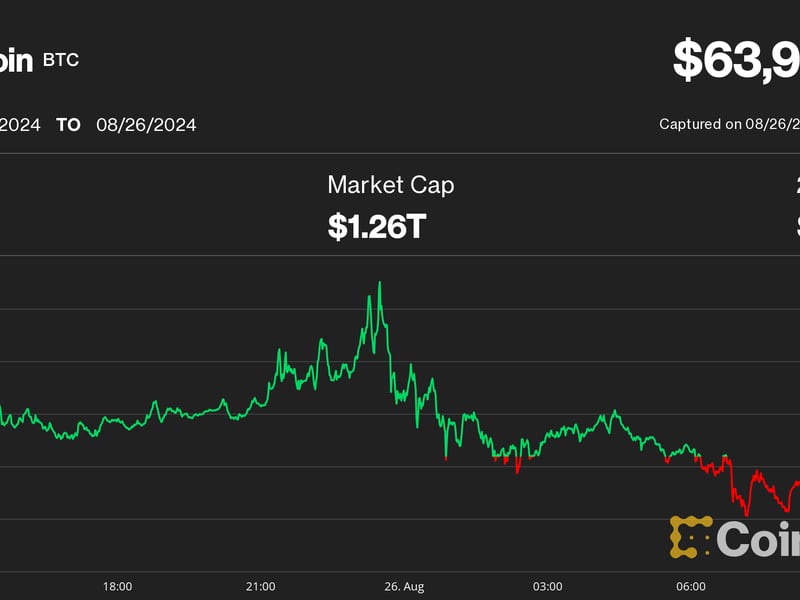This screenshot has height=600, width=800.
Task: Click the CoinDesk logo icon
Action: pos(690,537)
